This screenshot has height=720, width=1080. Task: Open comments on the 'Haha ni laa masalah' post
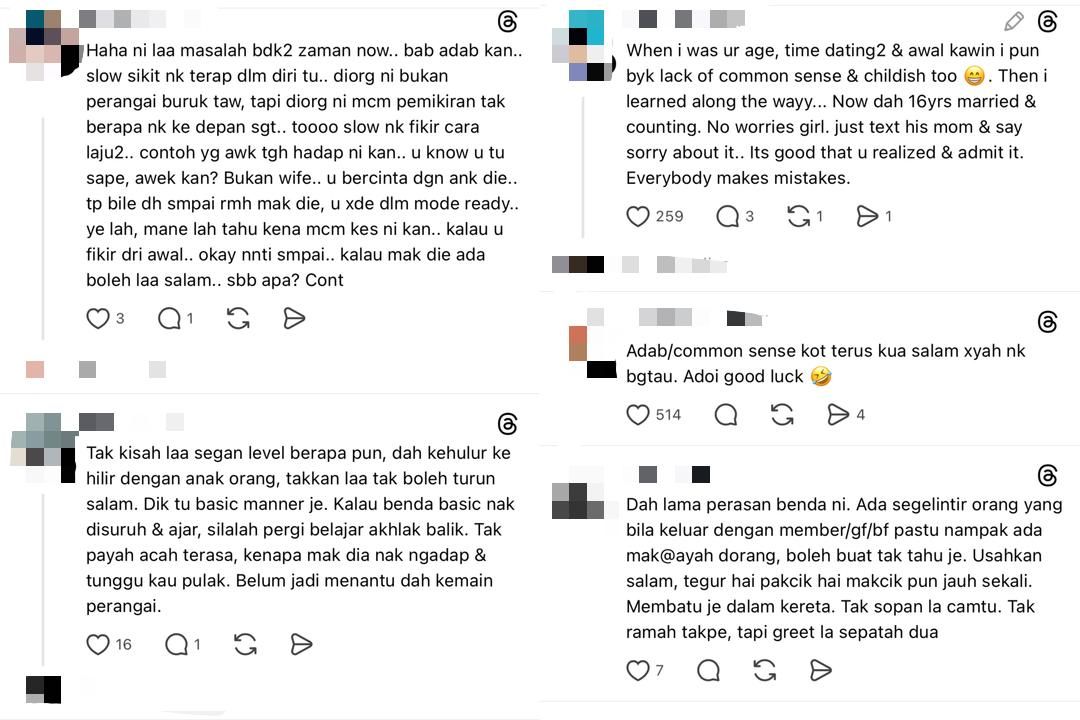click(169, 318)
